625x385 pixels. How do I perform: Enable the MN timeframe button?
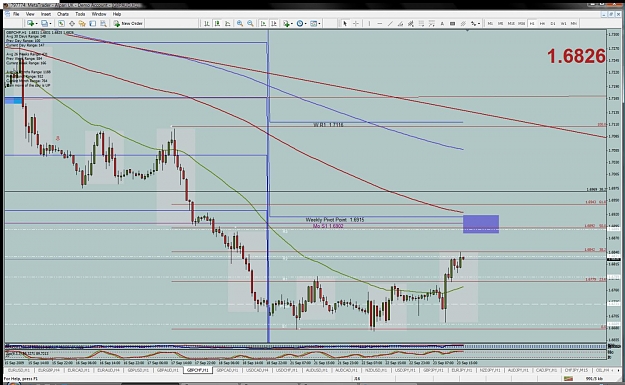coord(574,24)
